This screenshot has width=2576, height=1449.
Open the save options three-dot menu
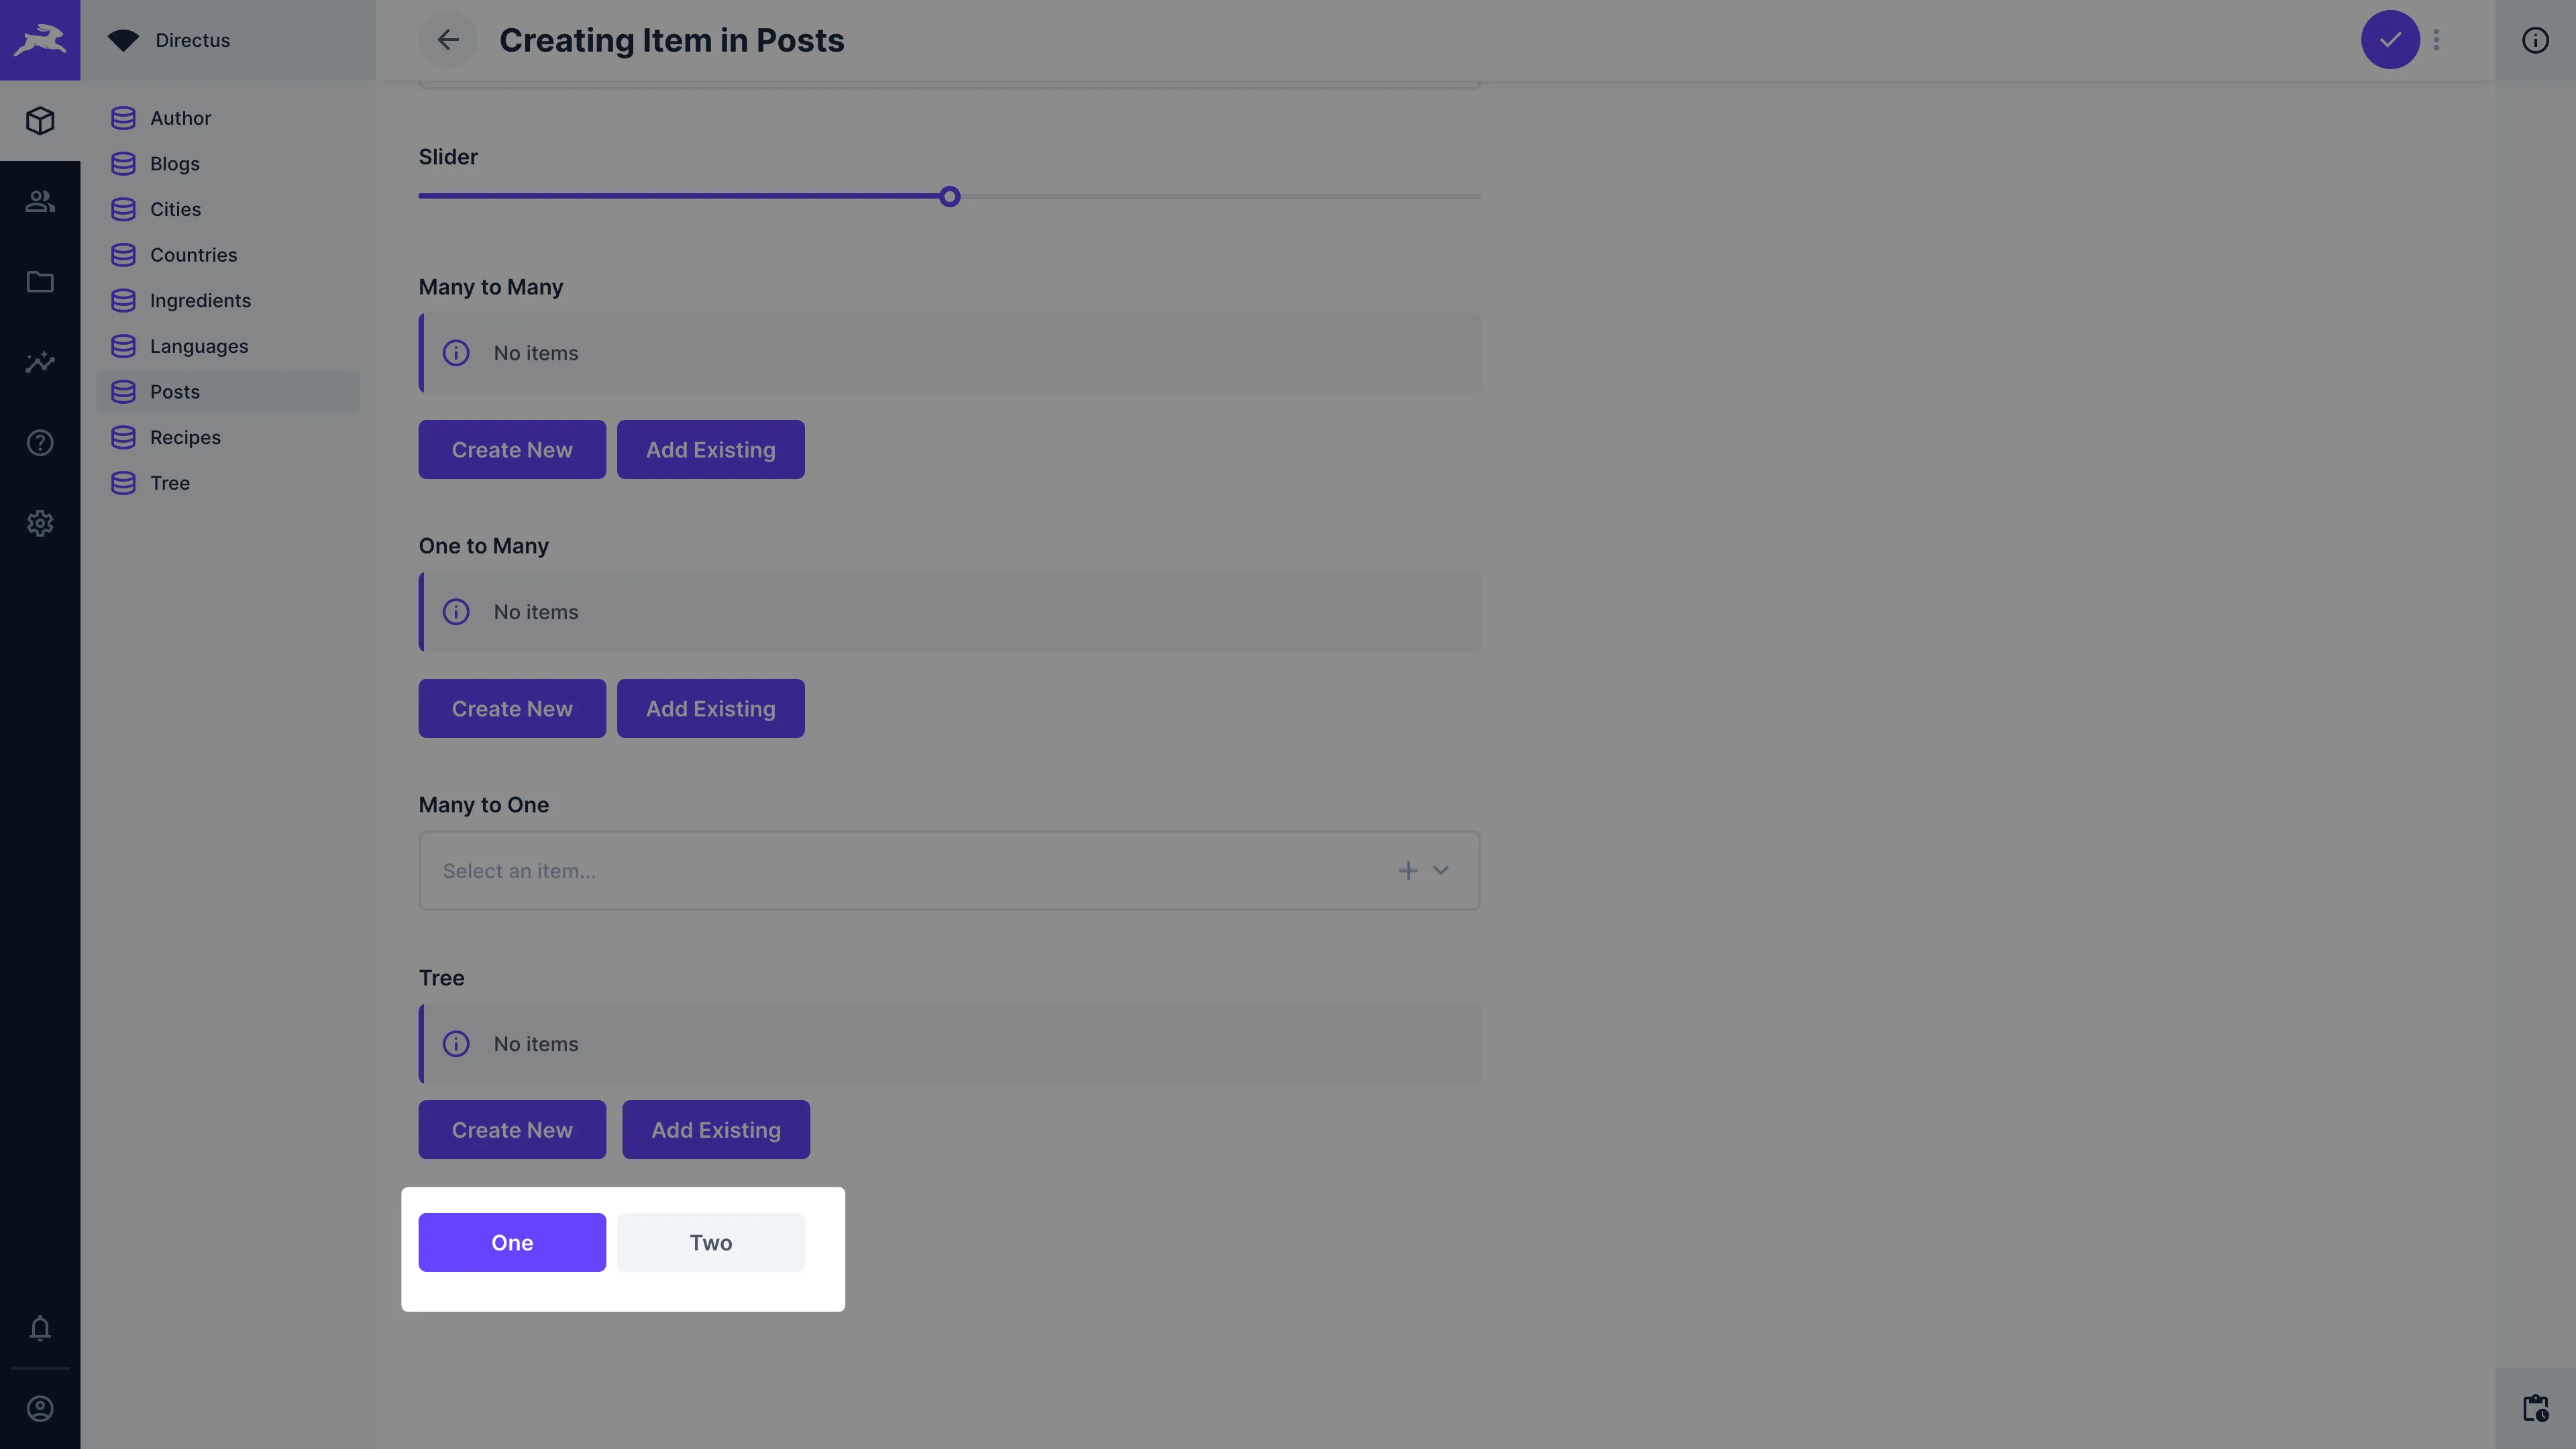pos(2437,40)
